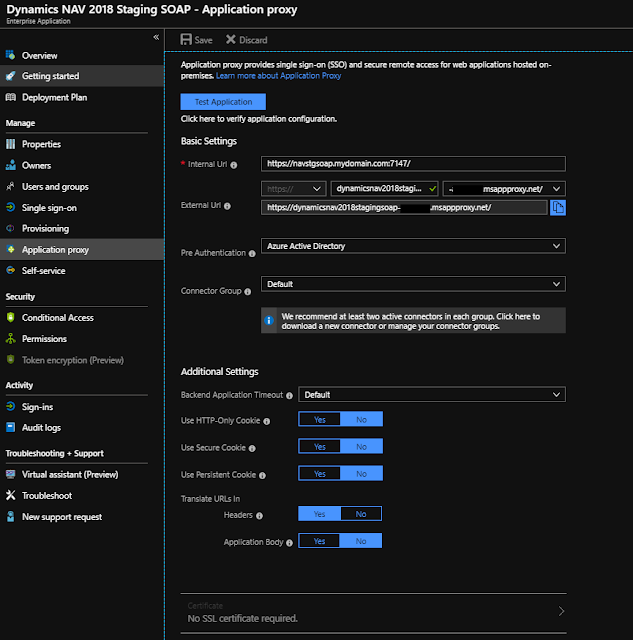Click info icon beside Application Body
633x640 pixels.
click(x=289, y=543)
